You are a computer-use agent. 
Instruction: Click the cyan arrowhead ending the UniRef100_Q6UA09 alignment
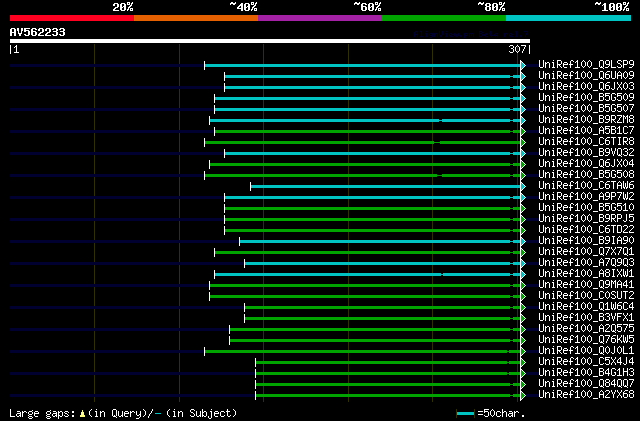point(523,76)
